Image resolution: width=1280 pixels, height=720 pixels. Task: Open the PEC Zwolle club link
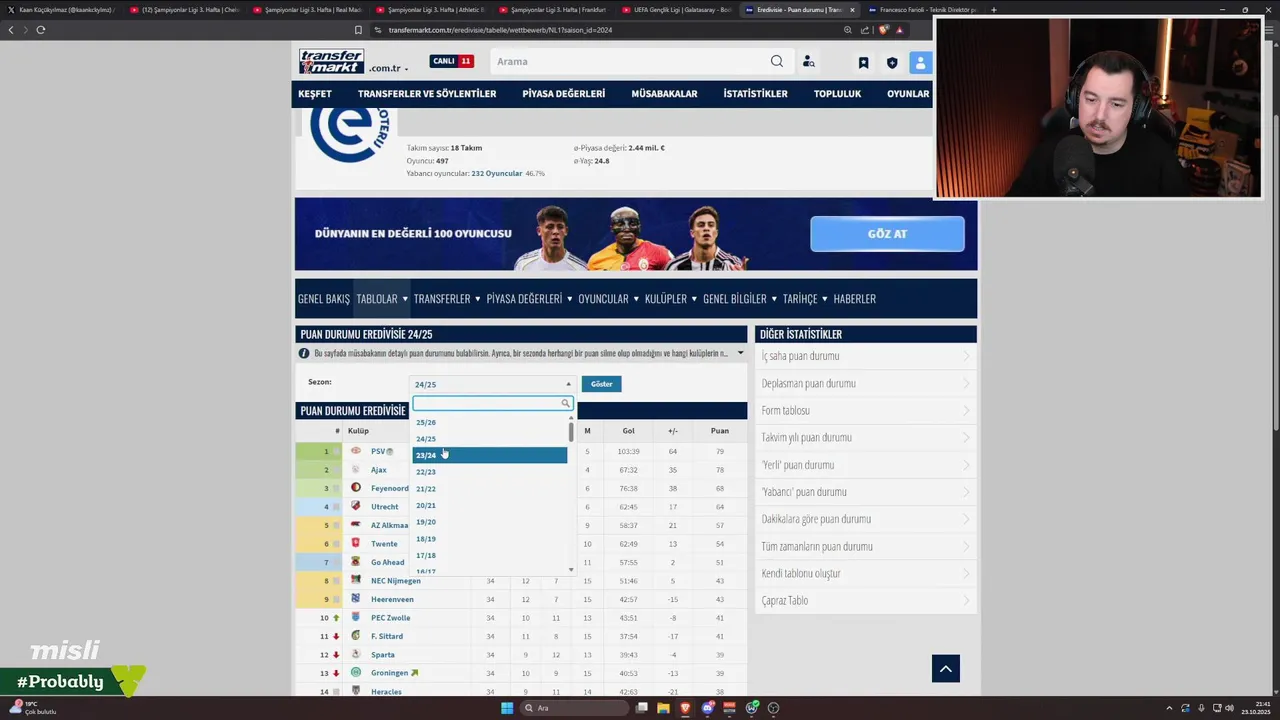(x=390, y=618)
